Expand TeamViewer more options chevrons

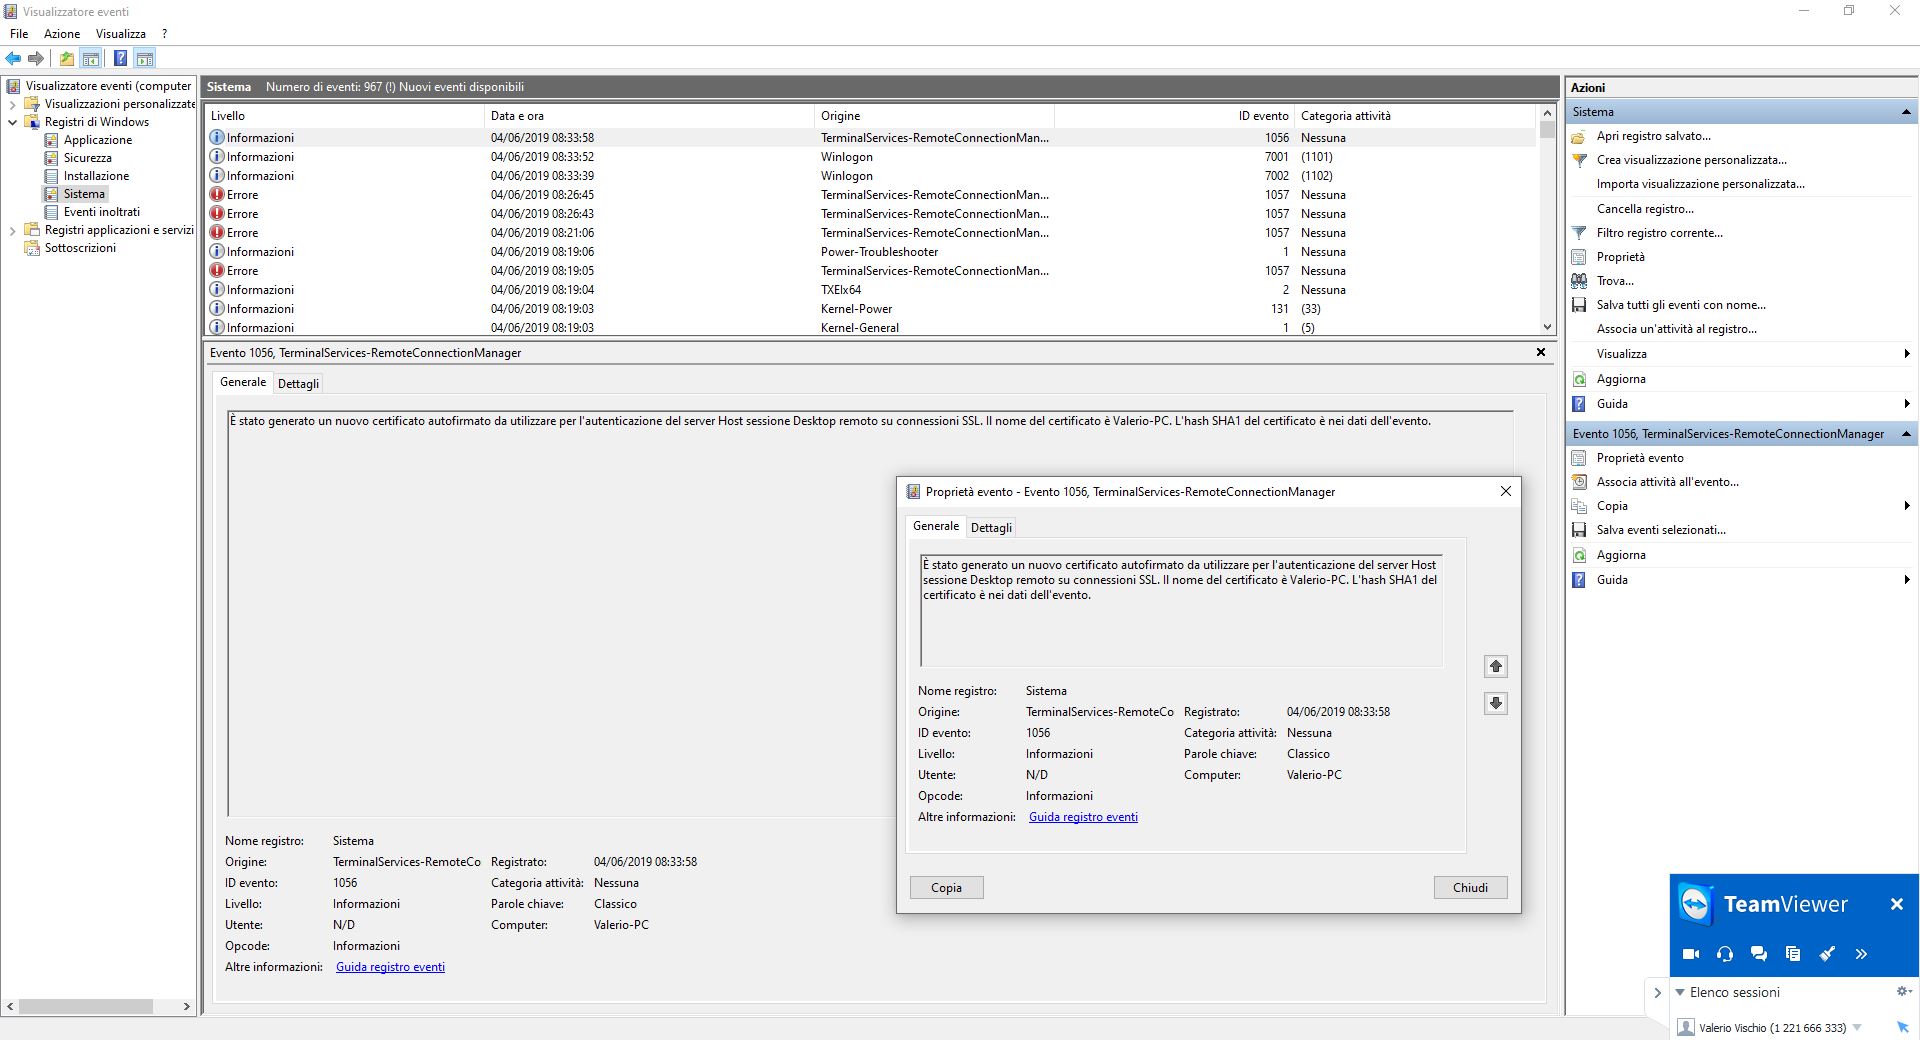coord(1861,954)
